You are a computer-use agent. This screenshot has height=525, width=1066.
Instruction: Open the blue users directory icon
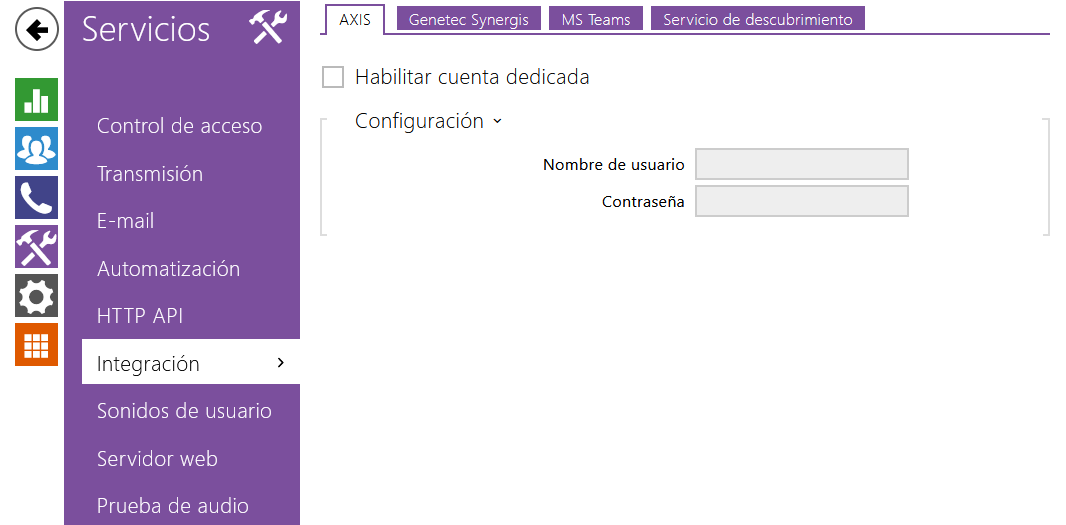[x=36, y=148]
